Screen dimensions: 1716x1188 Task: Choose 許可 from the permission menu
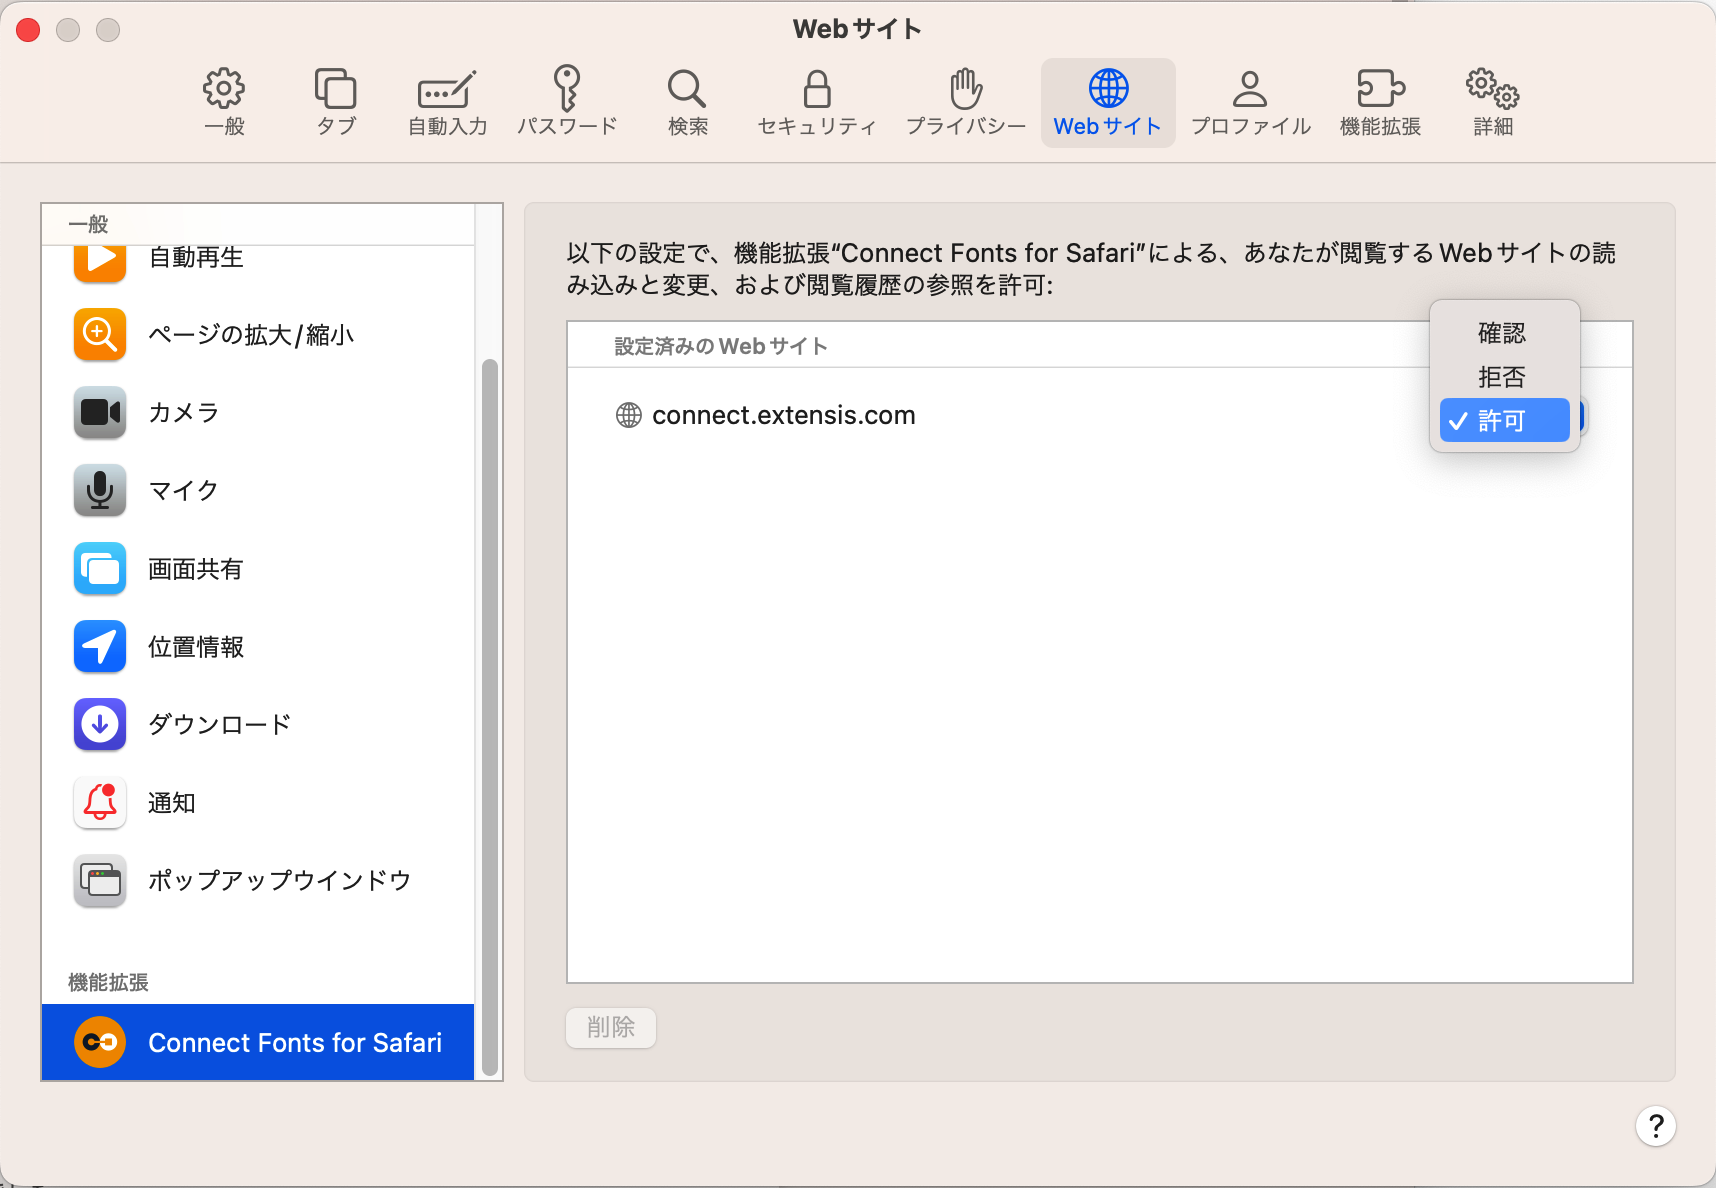[1504, 420]
